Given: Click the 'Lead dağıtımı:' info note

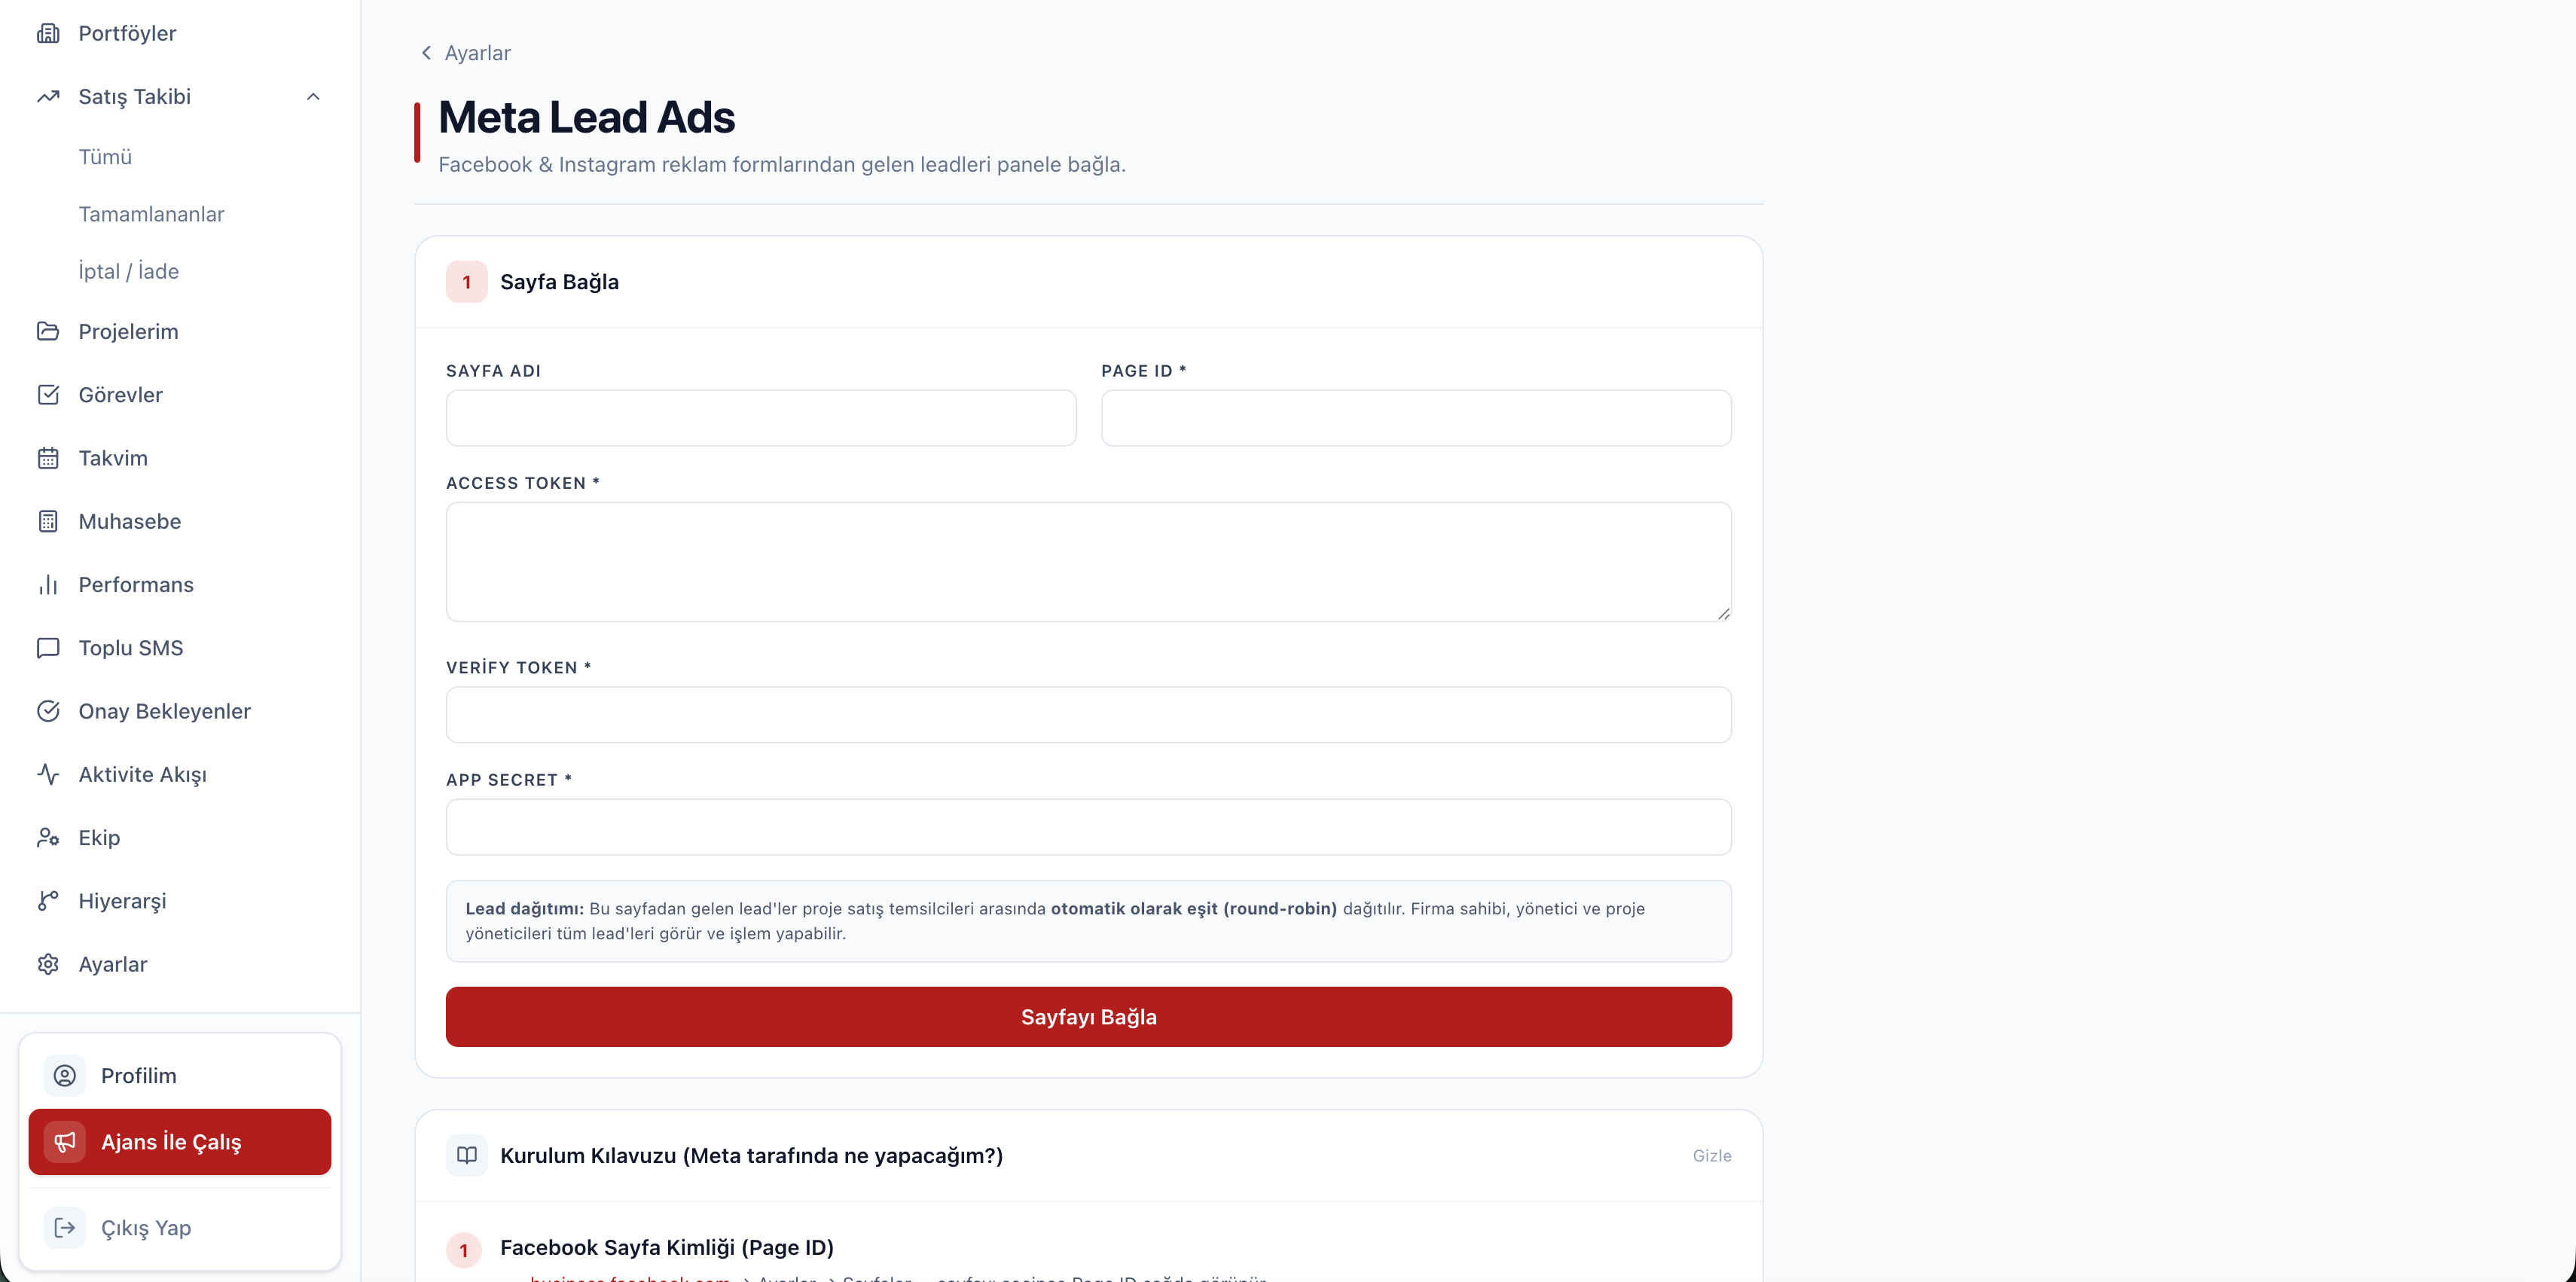Looking at the screenshot, I should (1088, 921).
